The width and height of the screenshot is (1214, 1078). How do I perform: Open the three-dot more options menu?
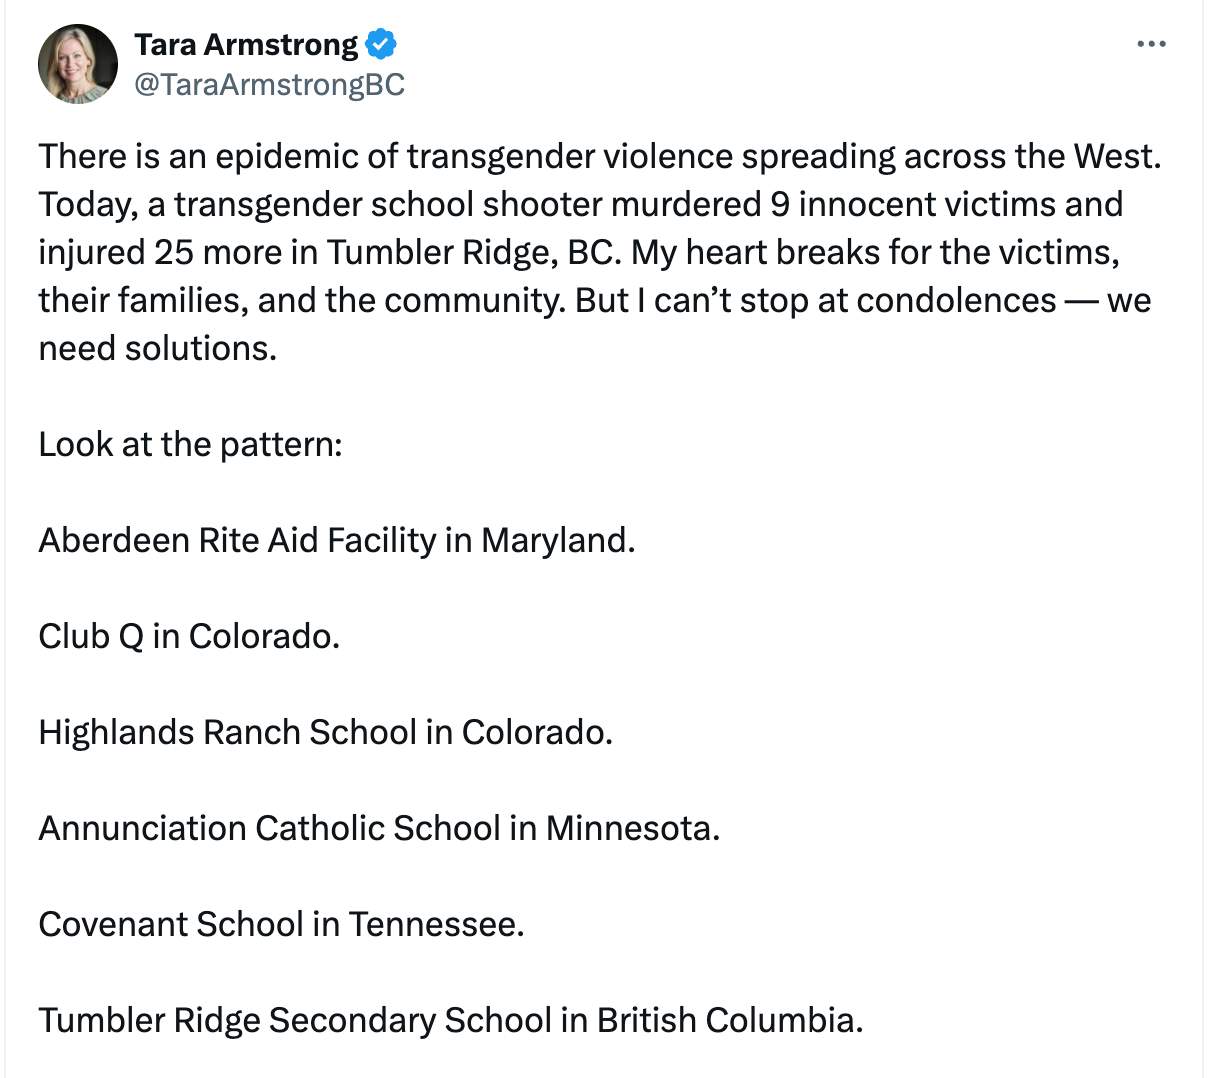point(1151,44)
